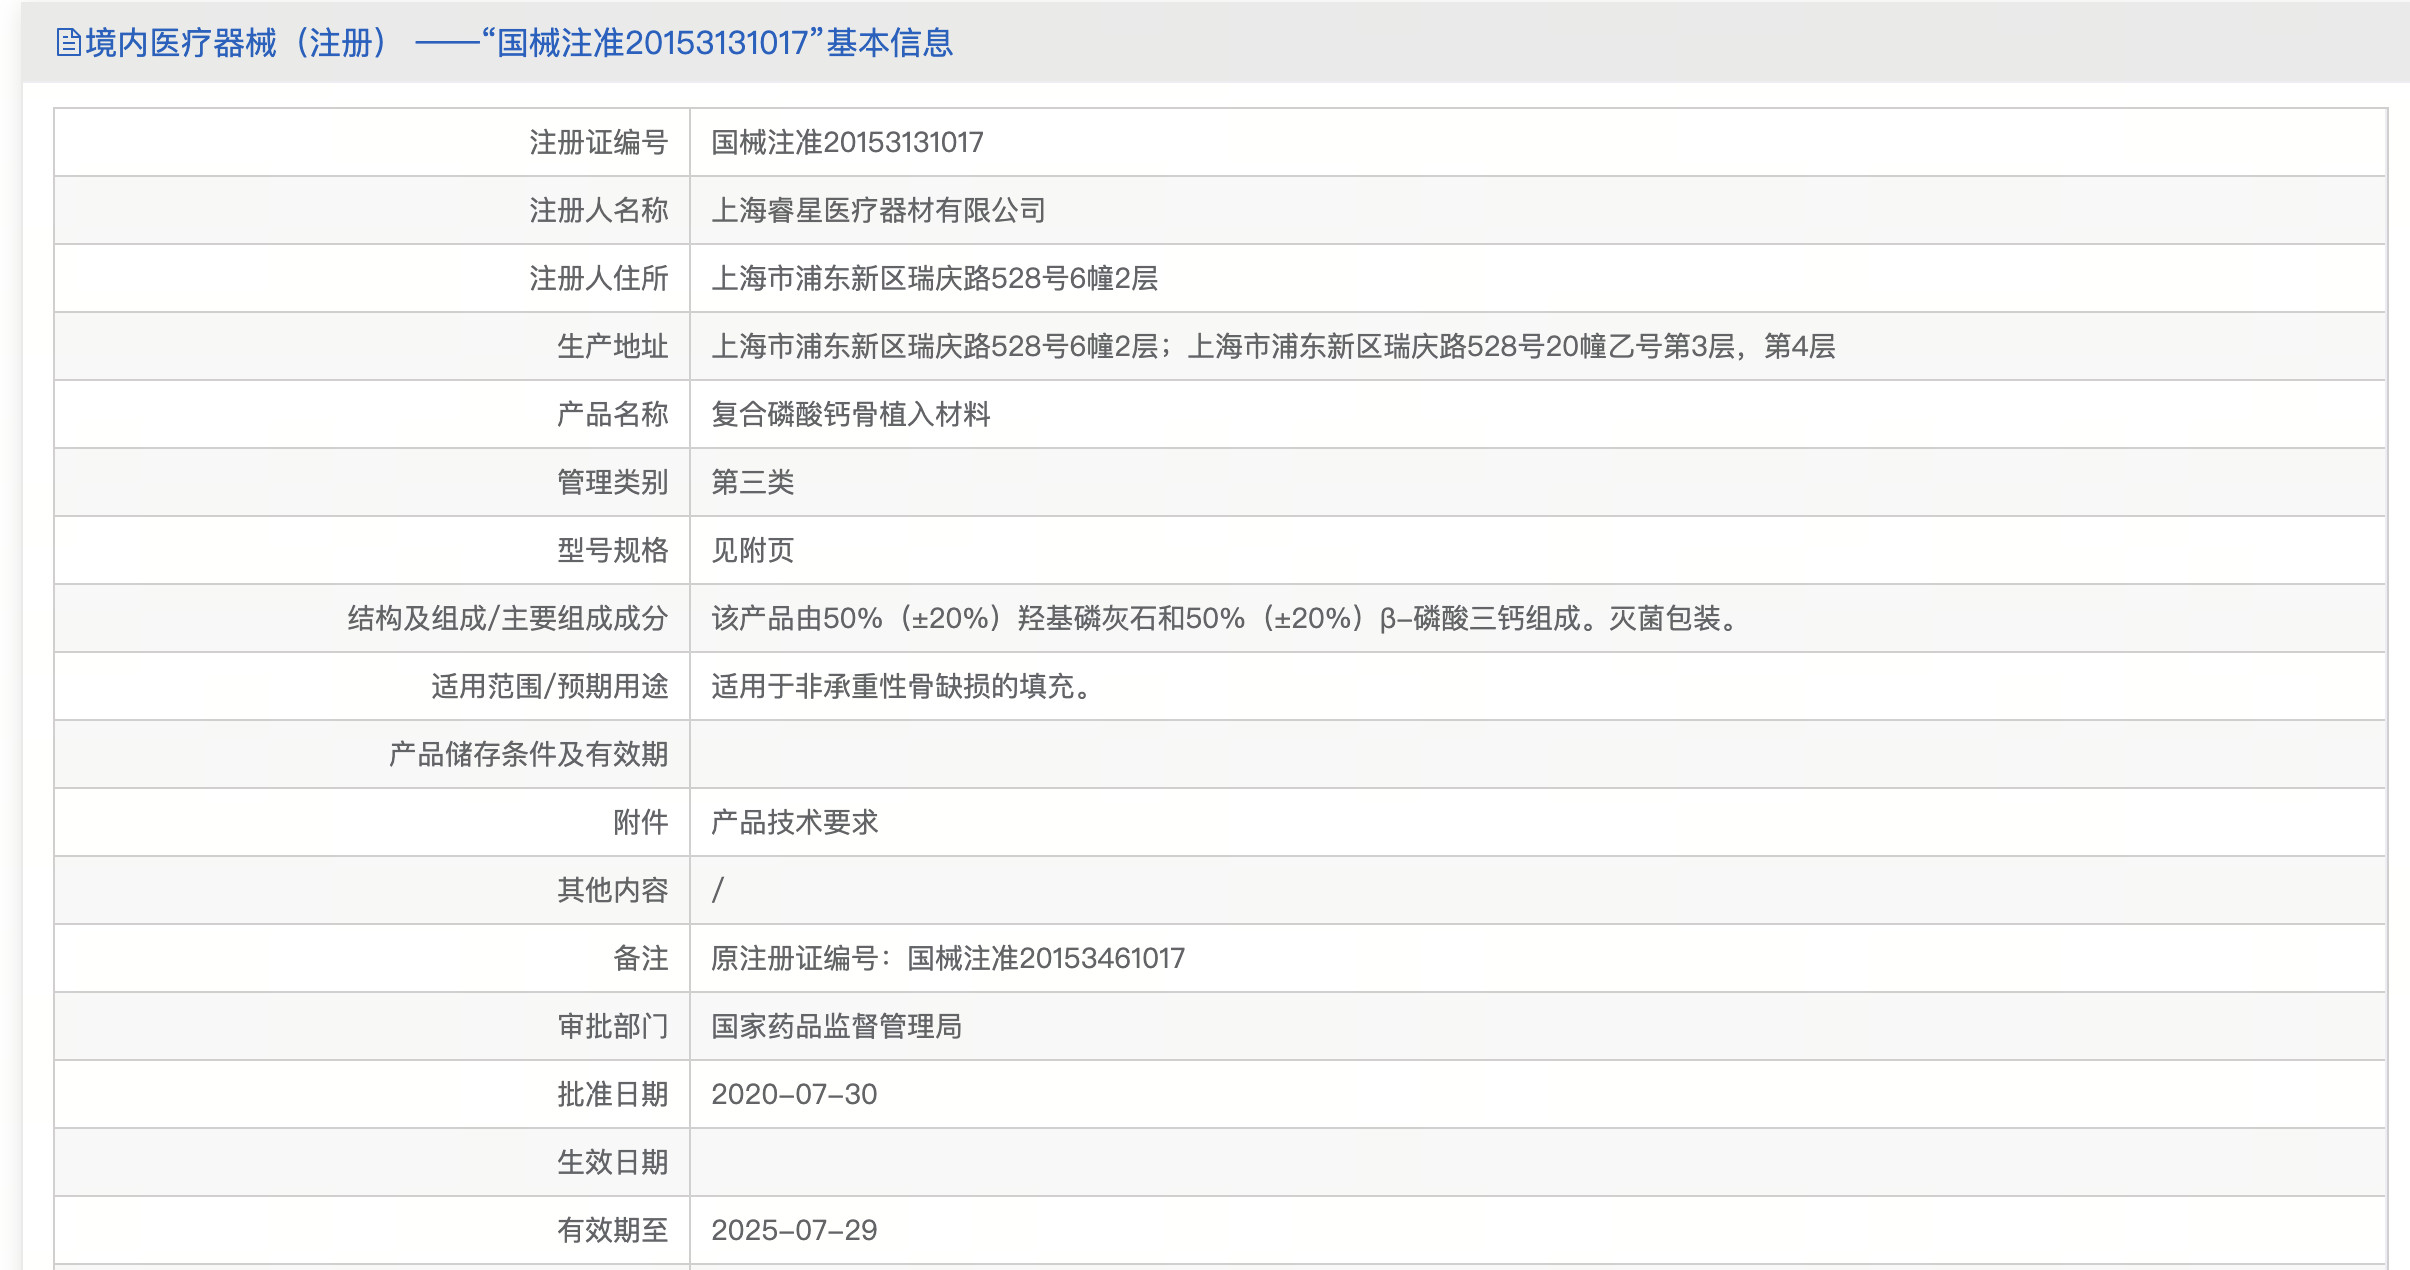Image resolution: width=2410 pixels, height=1270 pixels.
Task: Select address 上海市浦东新区瑞庆路528号6幢2层 in 注册人住所 row
Action: tap(934, 278)
